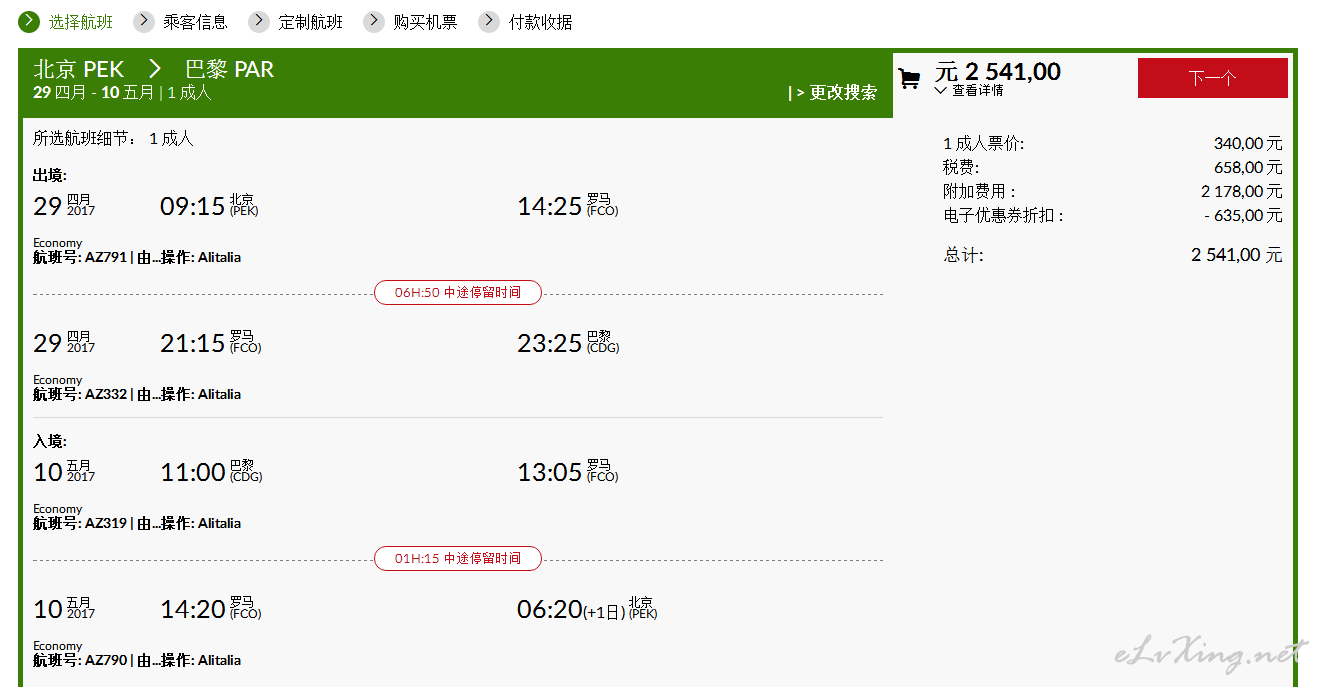The height and width of the screenshot is (687, 1319).
Task: Click the 定制航班 step arrow icon
Action: coord(260,21)
